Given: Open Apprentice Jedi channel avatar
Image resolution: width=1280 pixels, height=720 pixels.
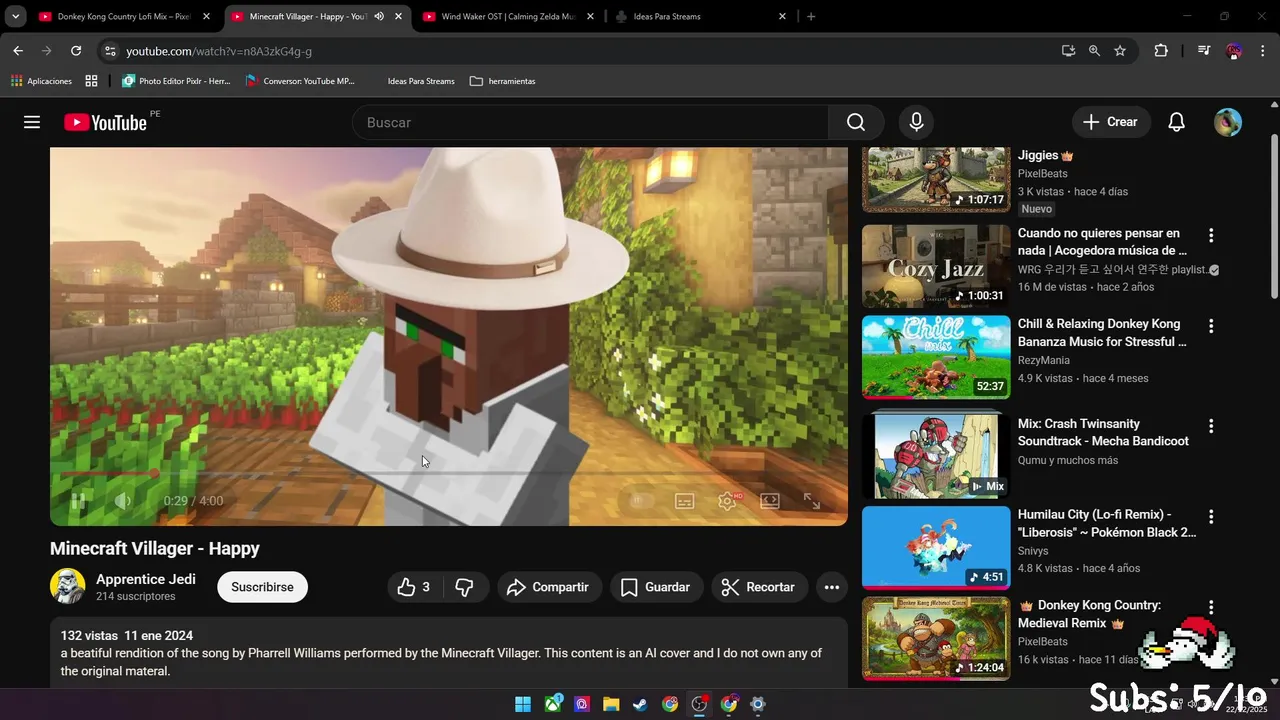Looking at the screenshot, I should pyautogui.click(x=68, y=587).
